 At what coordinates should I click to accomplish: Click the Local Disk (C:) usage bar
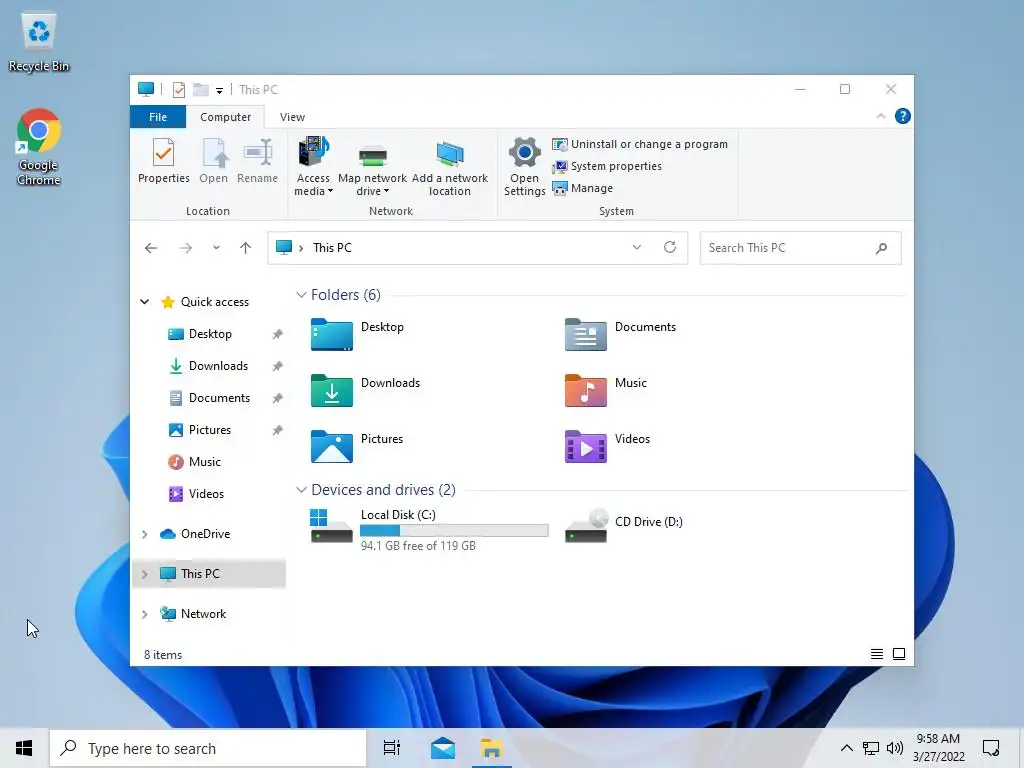pyautogui.click(x=455, y=531)
